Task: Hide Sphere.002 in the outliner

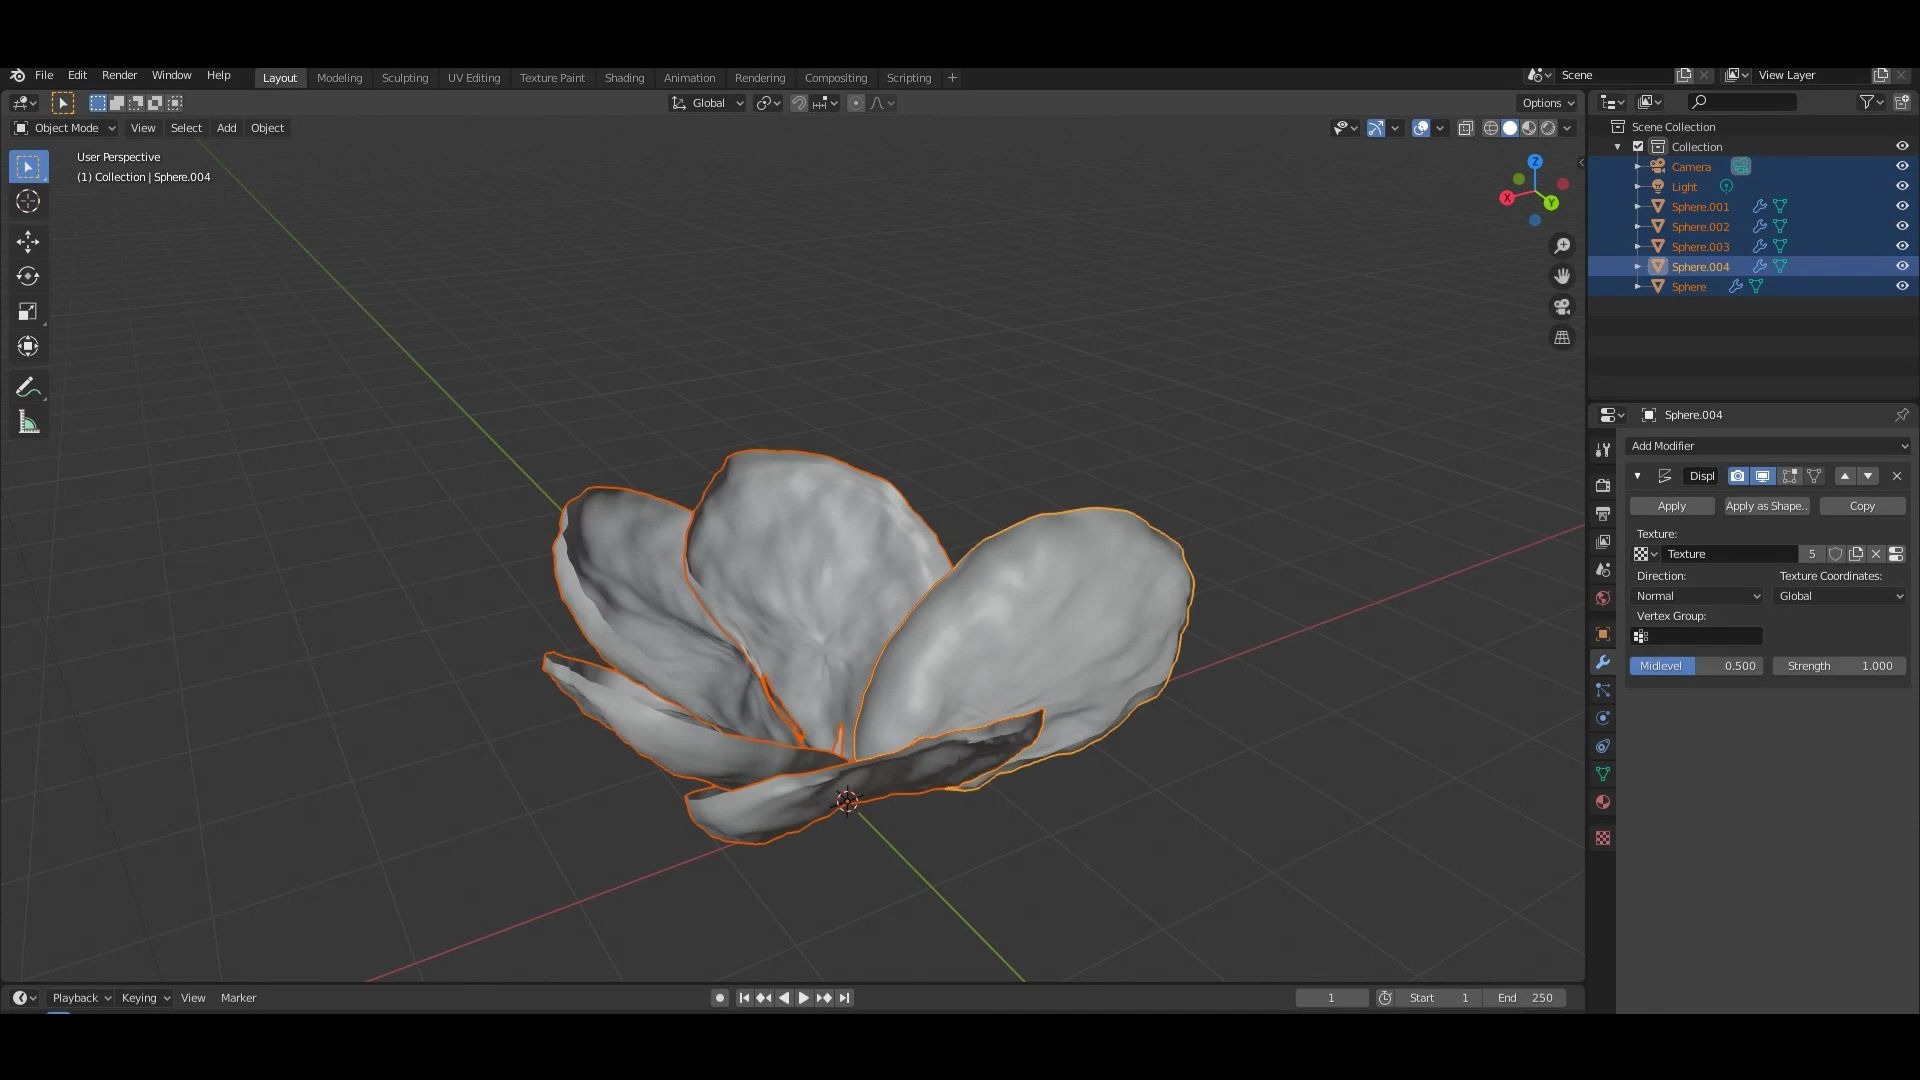Action: coord(1902,226)
